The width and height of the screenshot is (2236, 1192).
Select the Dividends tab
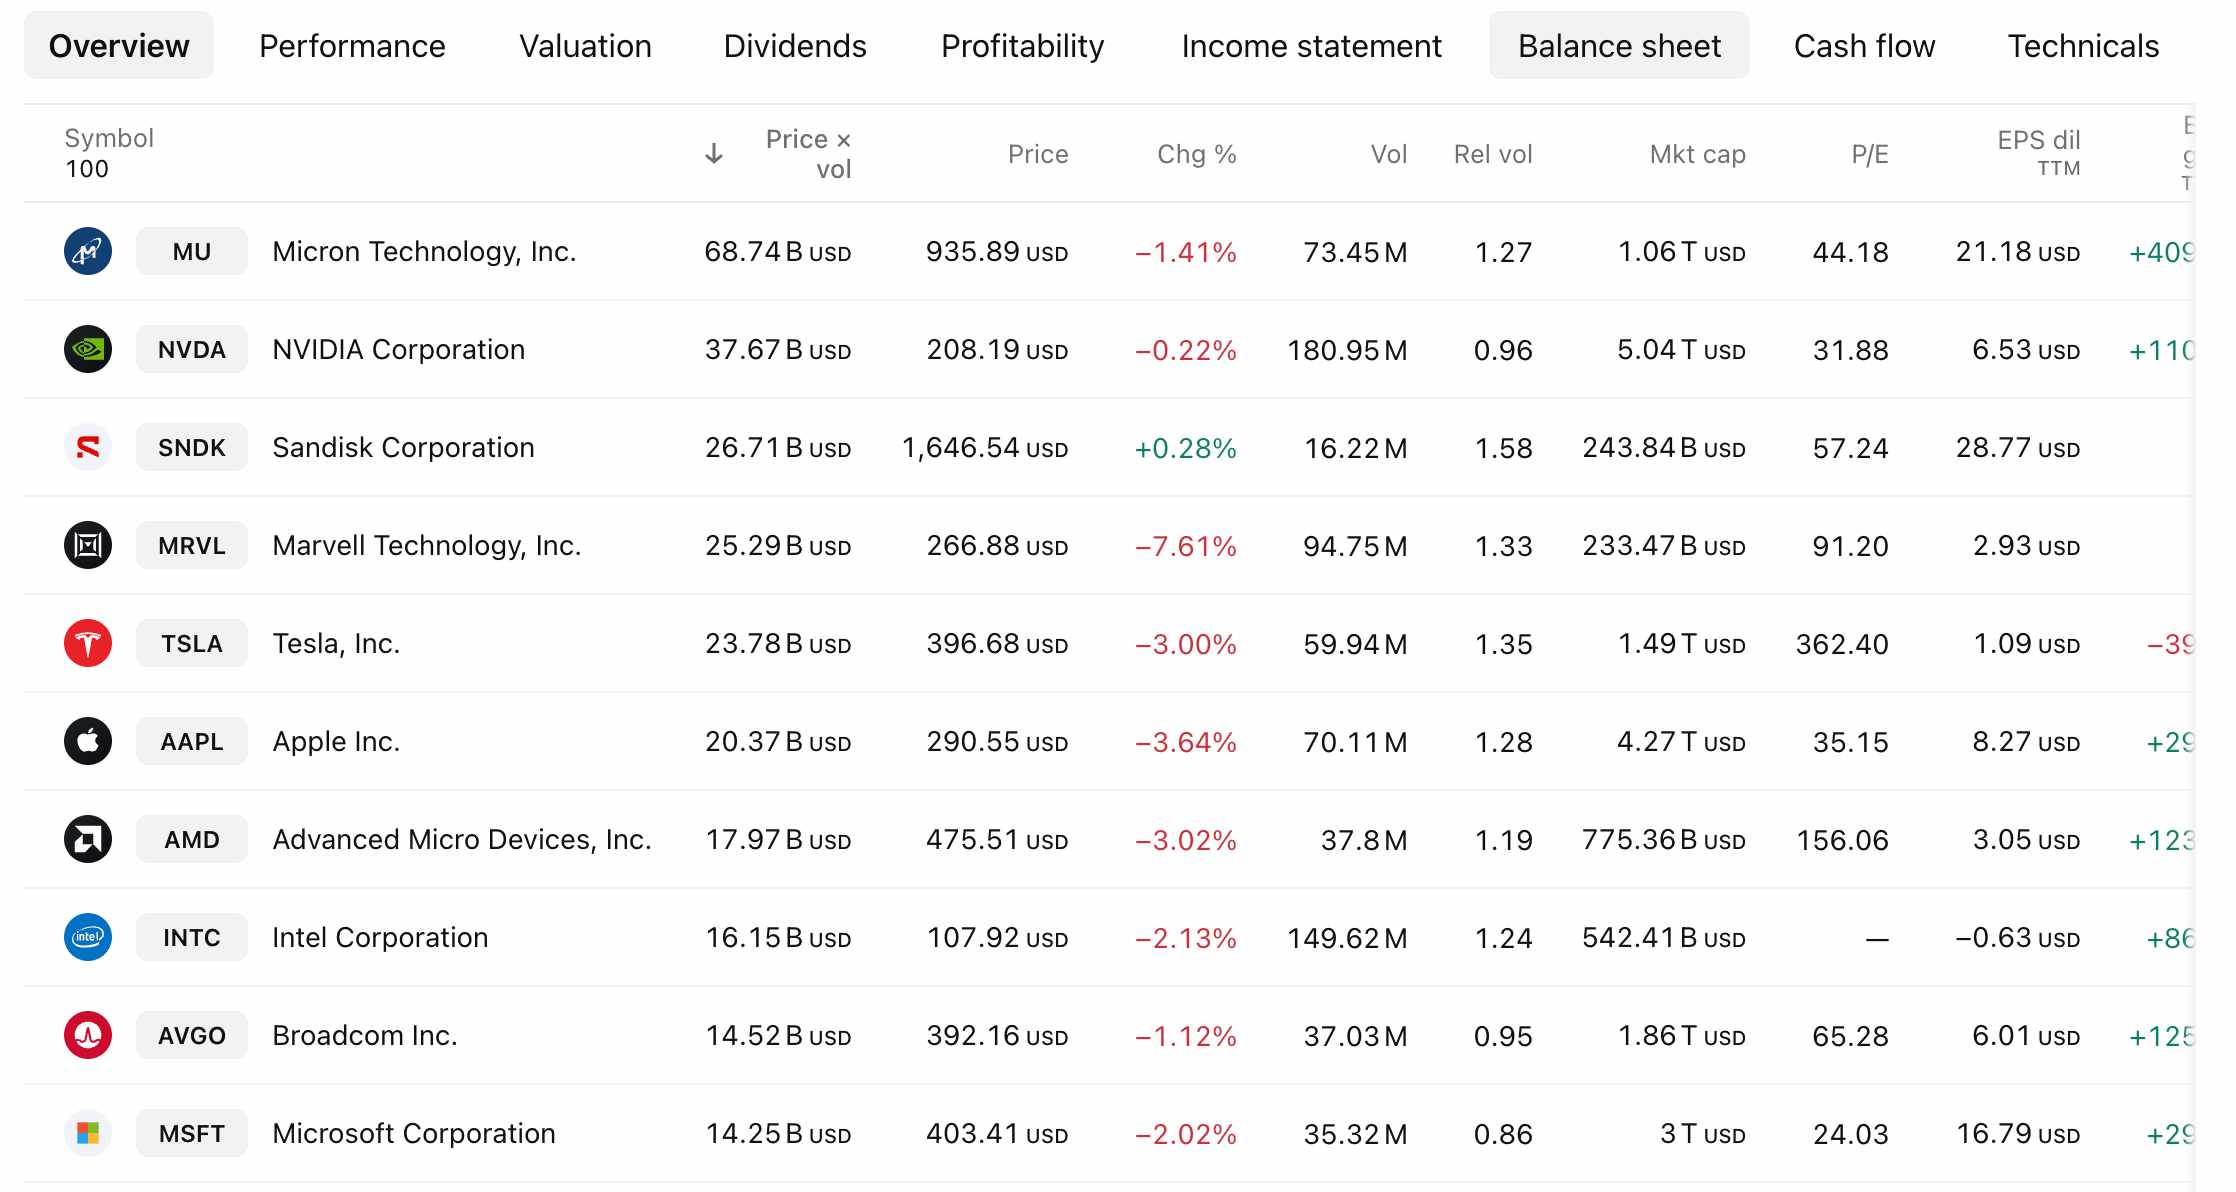(x=795, y=46)
